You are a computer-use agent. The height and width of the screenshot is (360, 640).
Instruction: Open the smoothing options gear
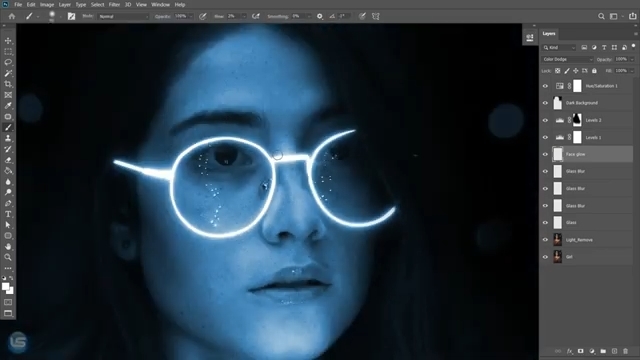click(320, 16)
